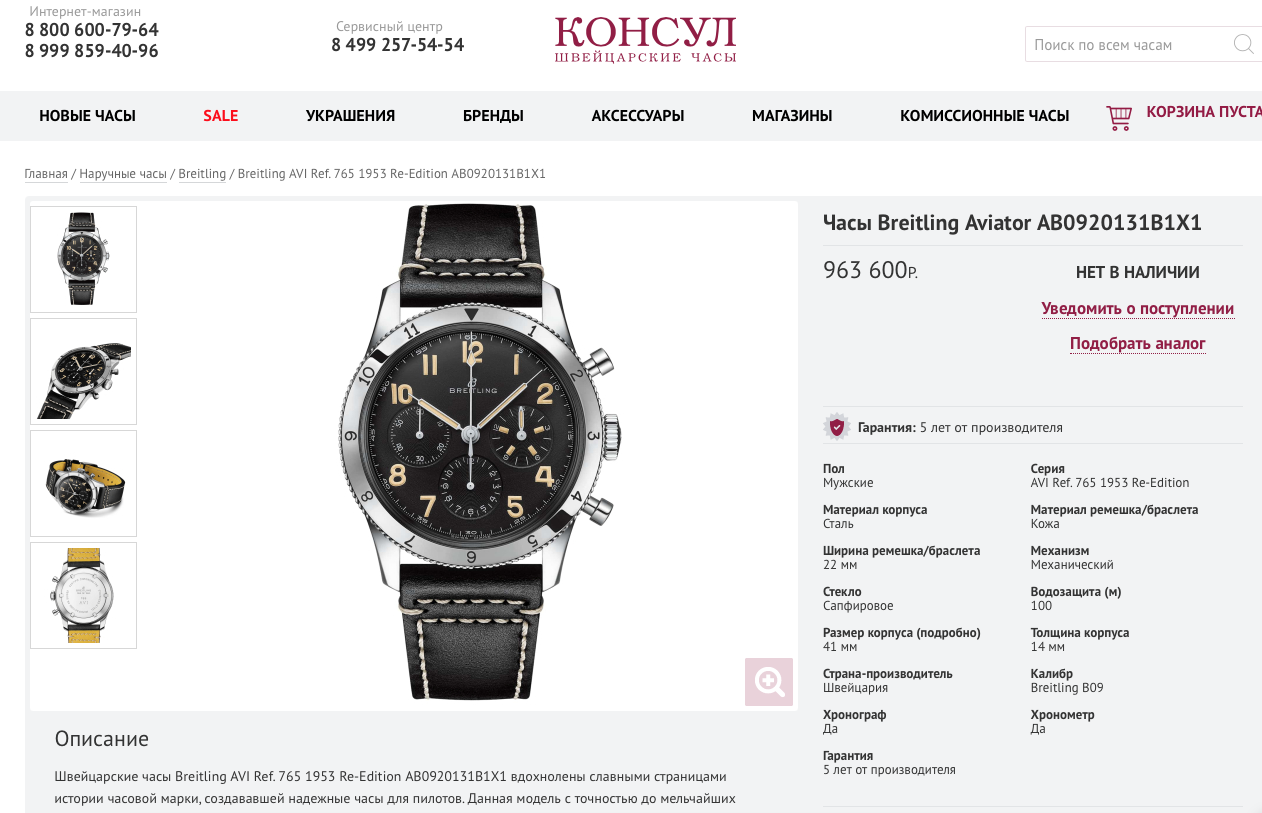1262x813 pixels.
Task: Open the SALE menu item
Action: point(220,116)
